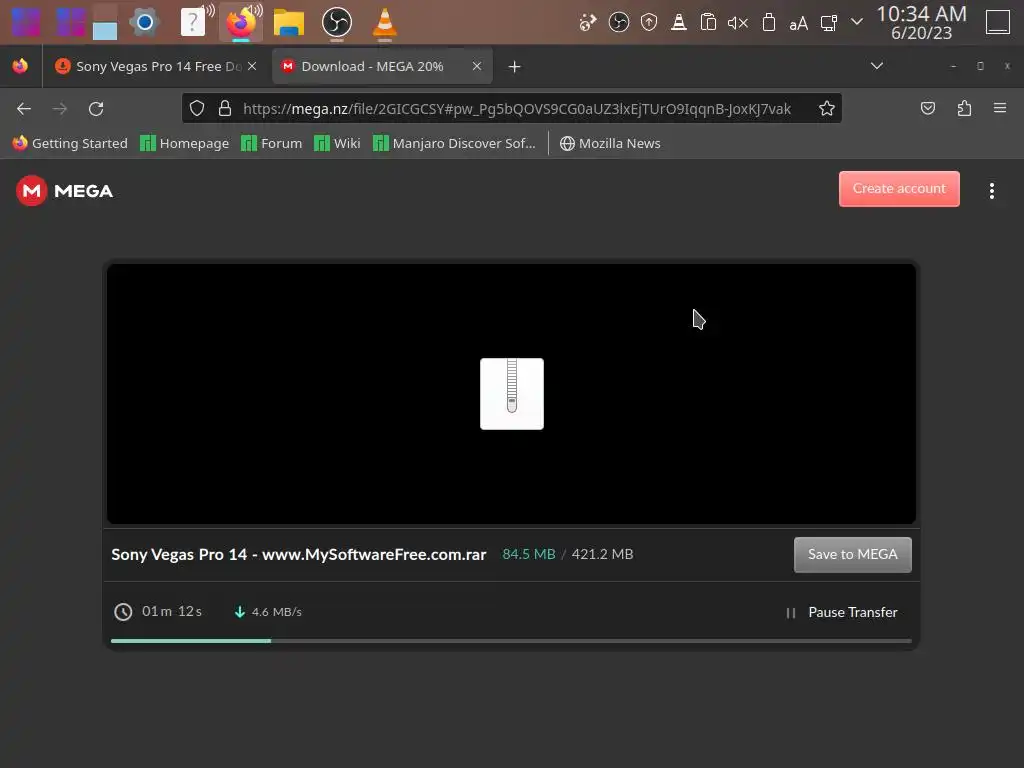Open the system settings gear icon
1024x768 pixels.
[x=144, y=23]
